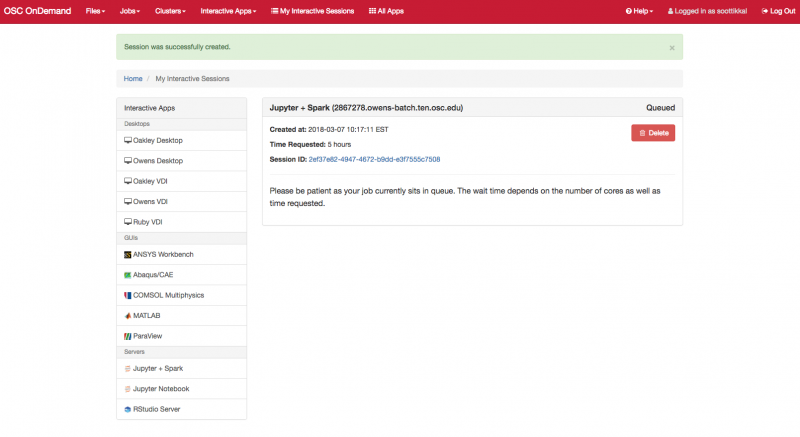Click the MATLAB icon in sidebar
Screen dimensions: 800x437
[x=128, y=316]
